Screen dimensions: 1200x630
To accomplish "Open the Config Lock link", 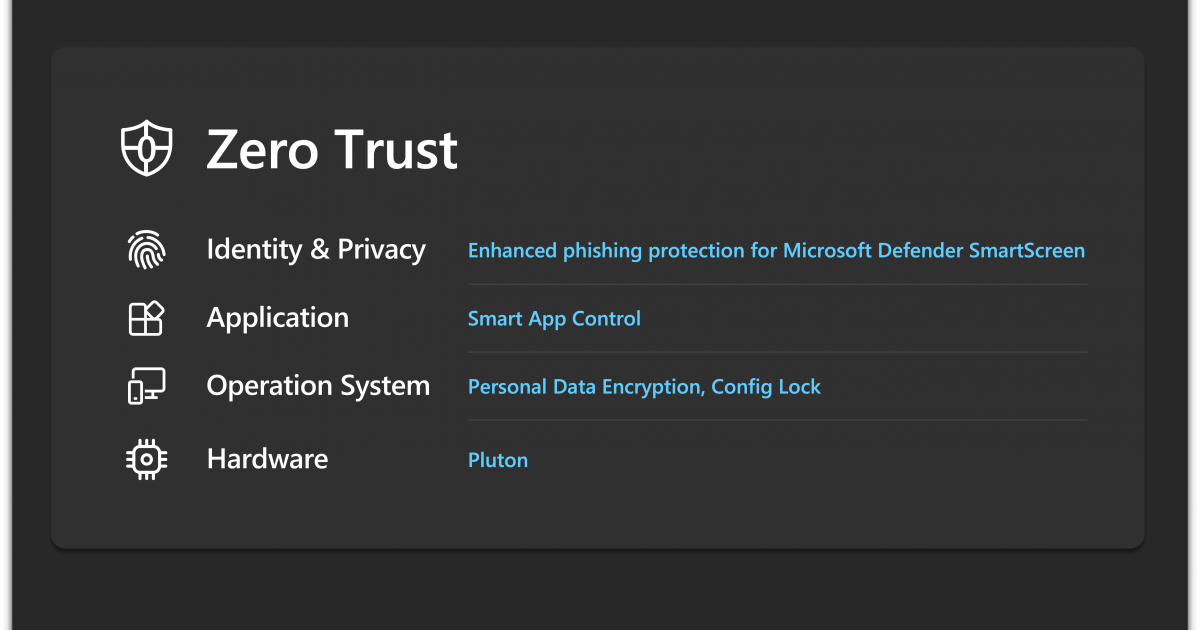I will pos(766,387).
